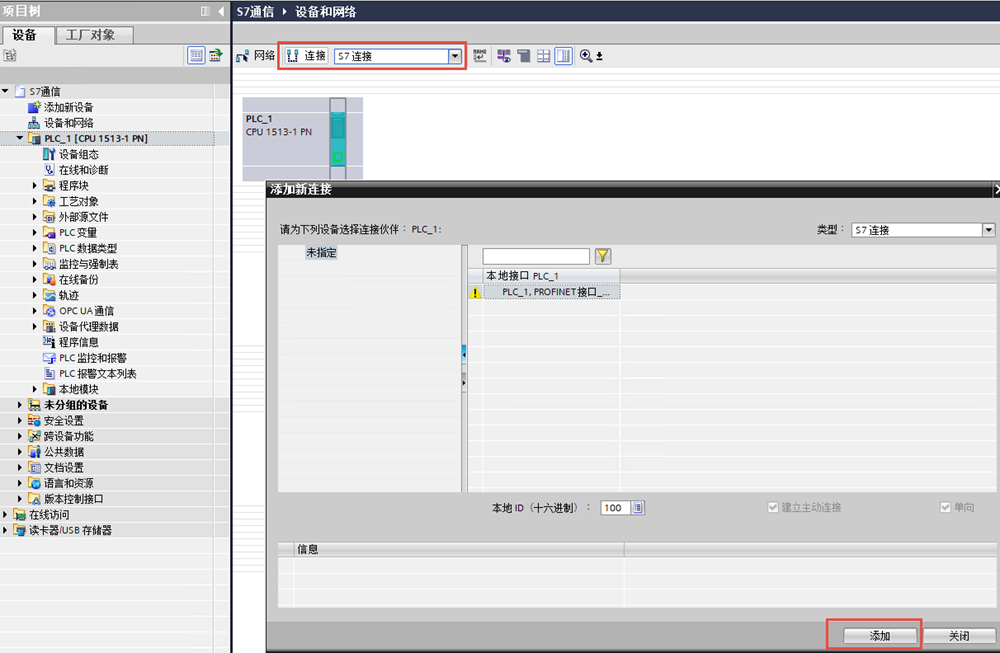Click the 网络 (Network) toolbar icon

[x=242, y=57]
